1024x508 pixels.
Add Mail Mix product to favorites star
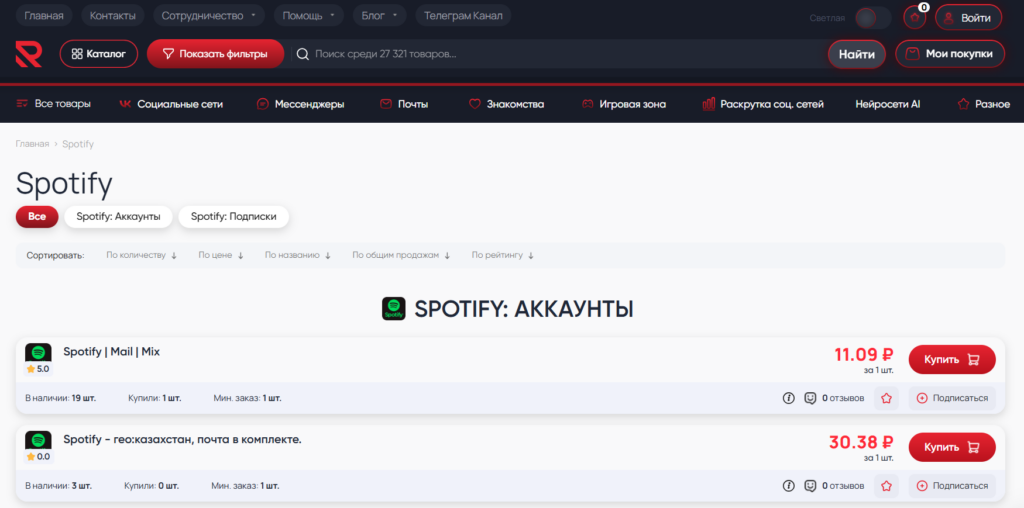886,398
